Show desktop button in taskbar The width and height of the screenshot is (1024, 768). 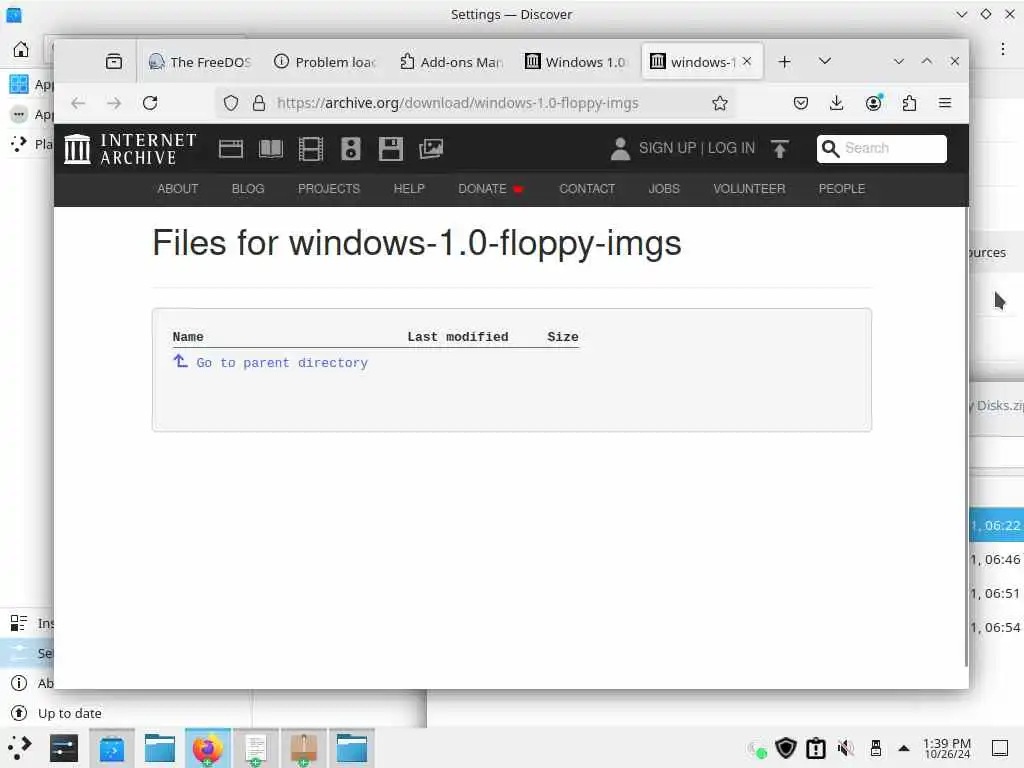coord(1000,748)
